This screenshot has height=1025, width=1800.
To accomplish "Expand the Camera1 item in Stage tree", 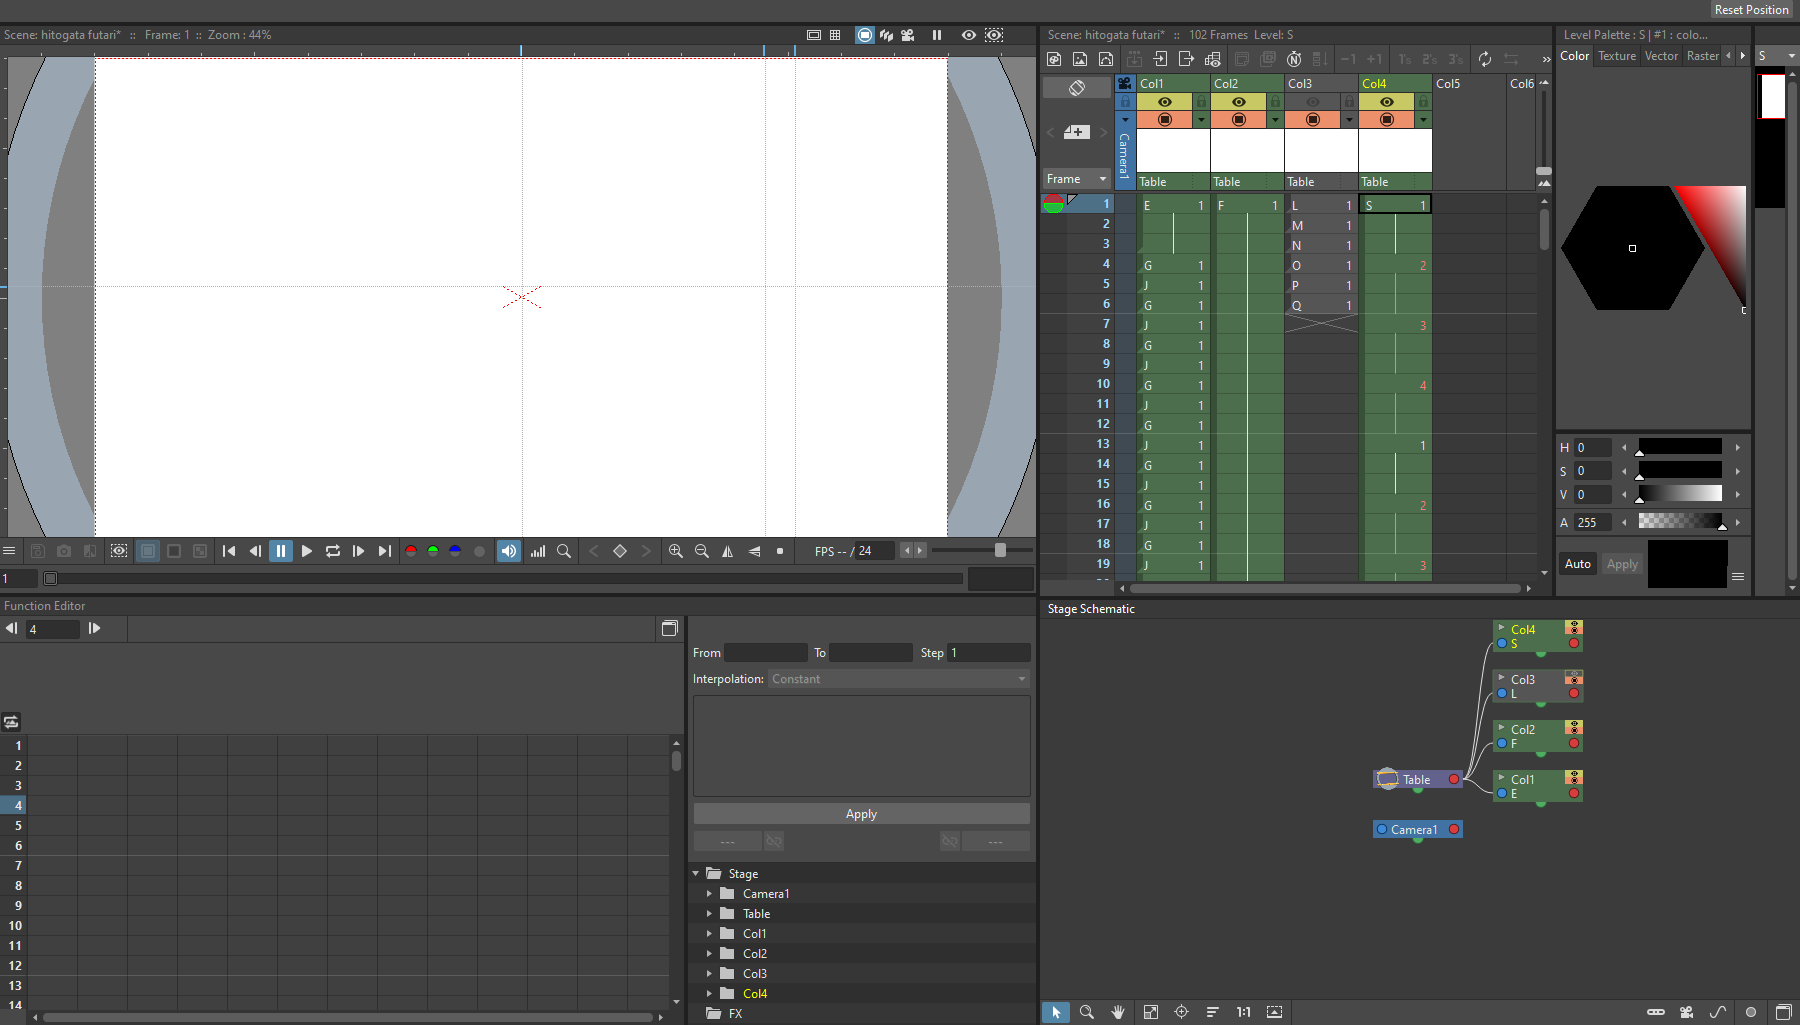I will click(x=711, y=893).
